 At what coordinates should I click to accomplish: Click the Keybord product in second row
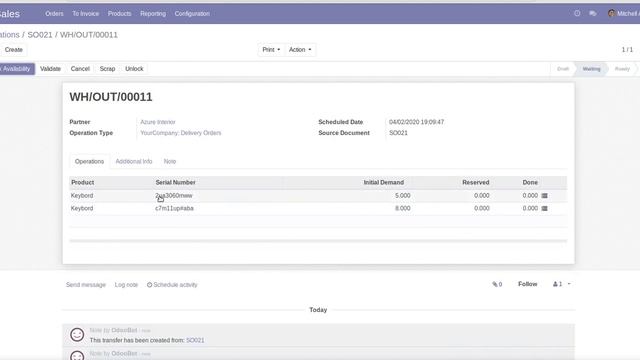[82, 208]
